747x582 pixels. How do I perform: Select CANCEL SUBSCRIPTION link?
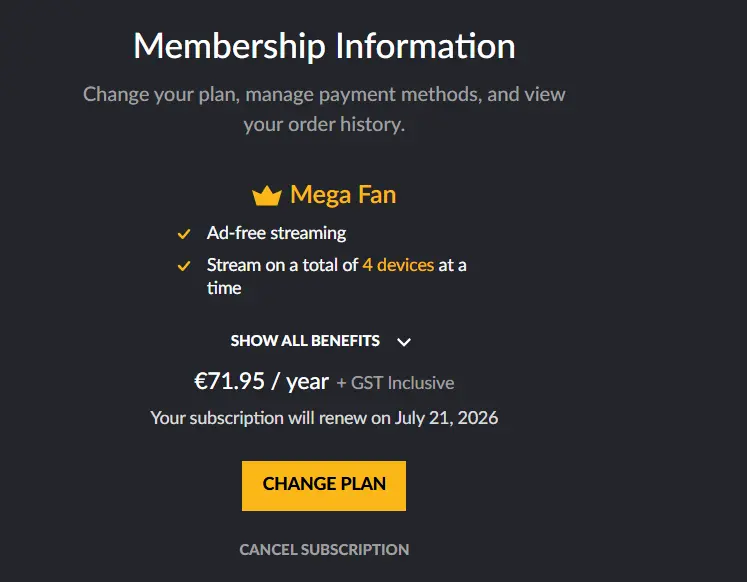(x=324, y=550)
